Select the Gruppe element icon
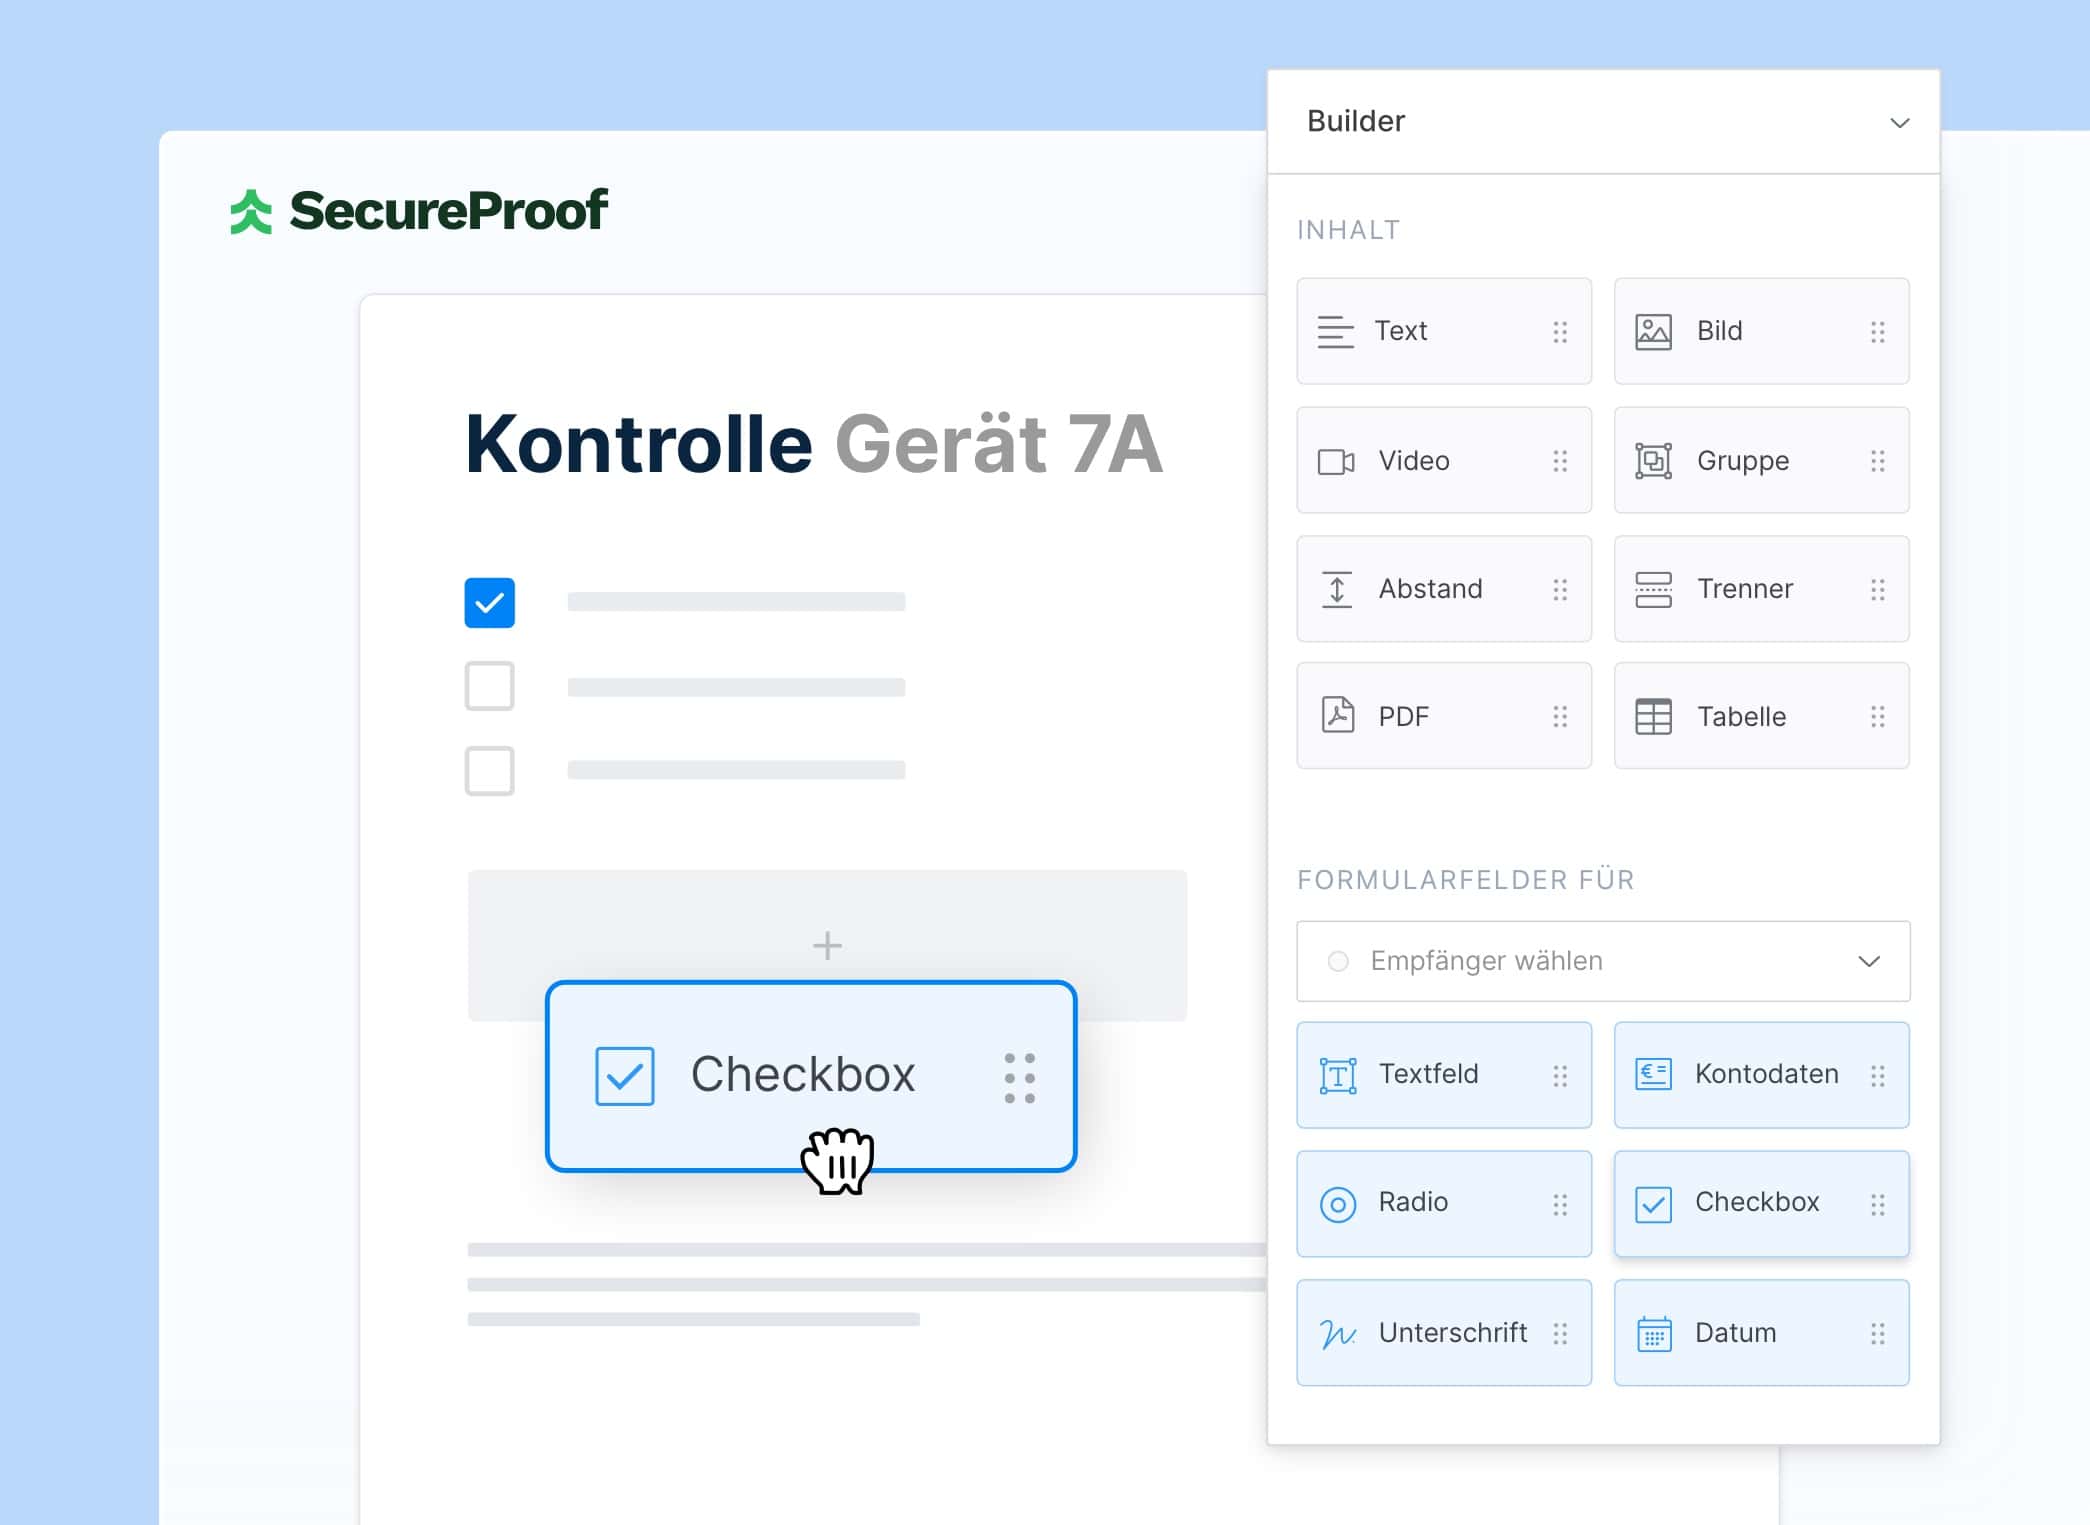This screenshot has width=2090, height=1525. click(1654, 461)
